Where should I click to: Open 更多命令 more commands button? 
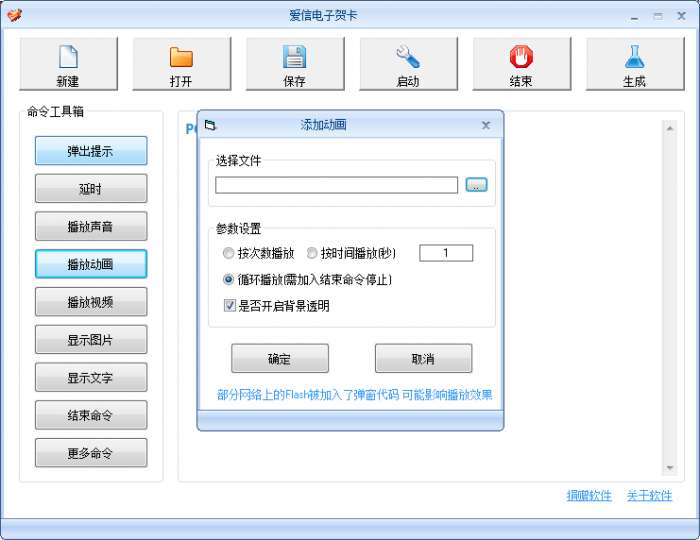point(91,453)
